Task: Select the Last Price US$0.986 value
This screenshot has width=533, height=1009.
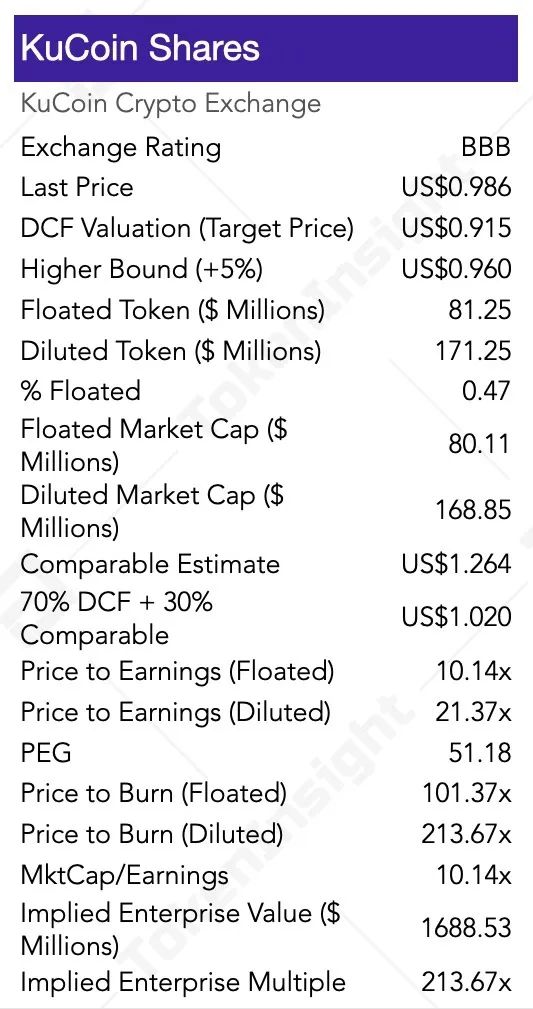Action: click(456, 187)
